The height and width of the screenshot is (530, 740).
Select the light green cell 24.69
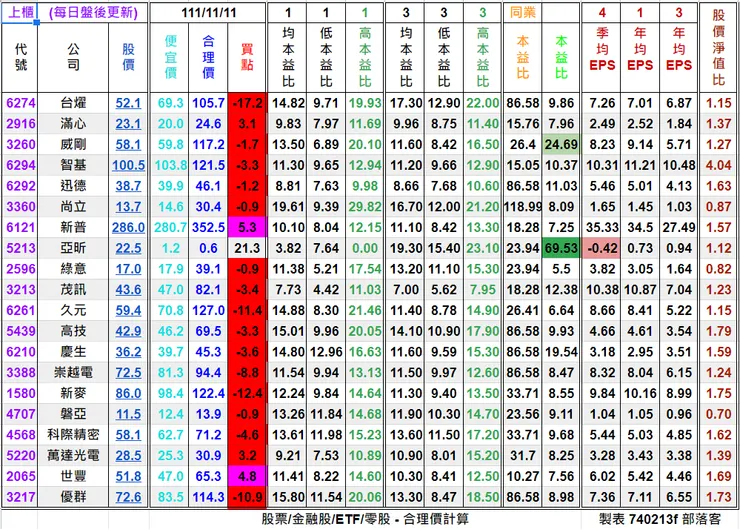coord(561,144)
